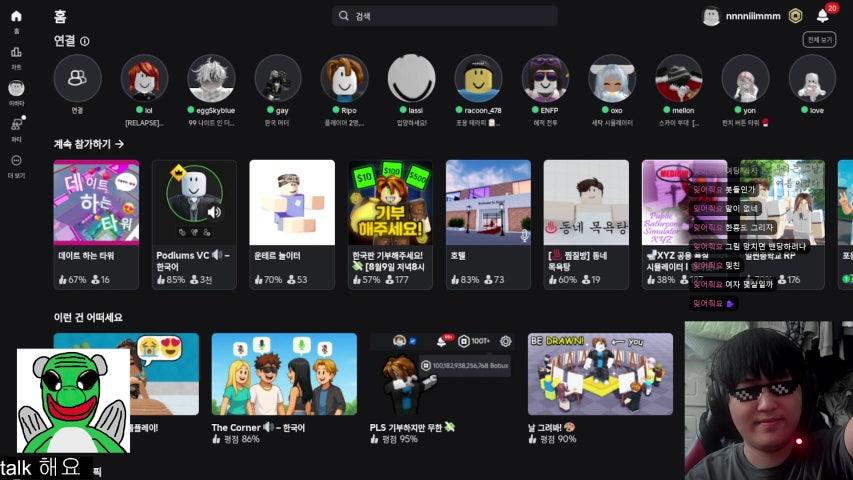Image resolution: width=853 pixels, height=480 pixels.
Task: Click the The Corner – 한국어 title
Action: (x=258, y=428)
